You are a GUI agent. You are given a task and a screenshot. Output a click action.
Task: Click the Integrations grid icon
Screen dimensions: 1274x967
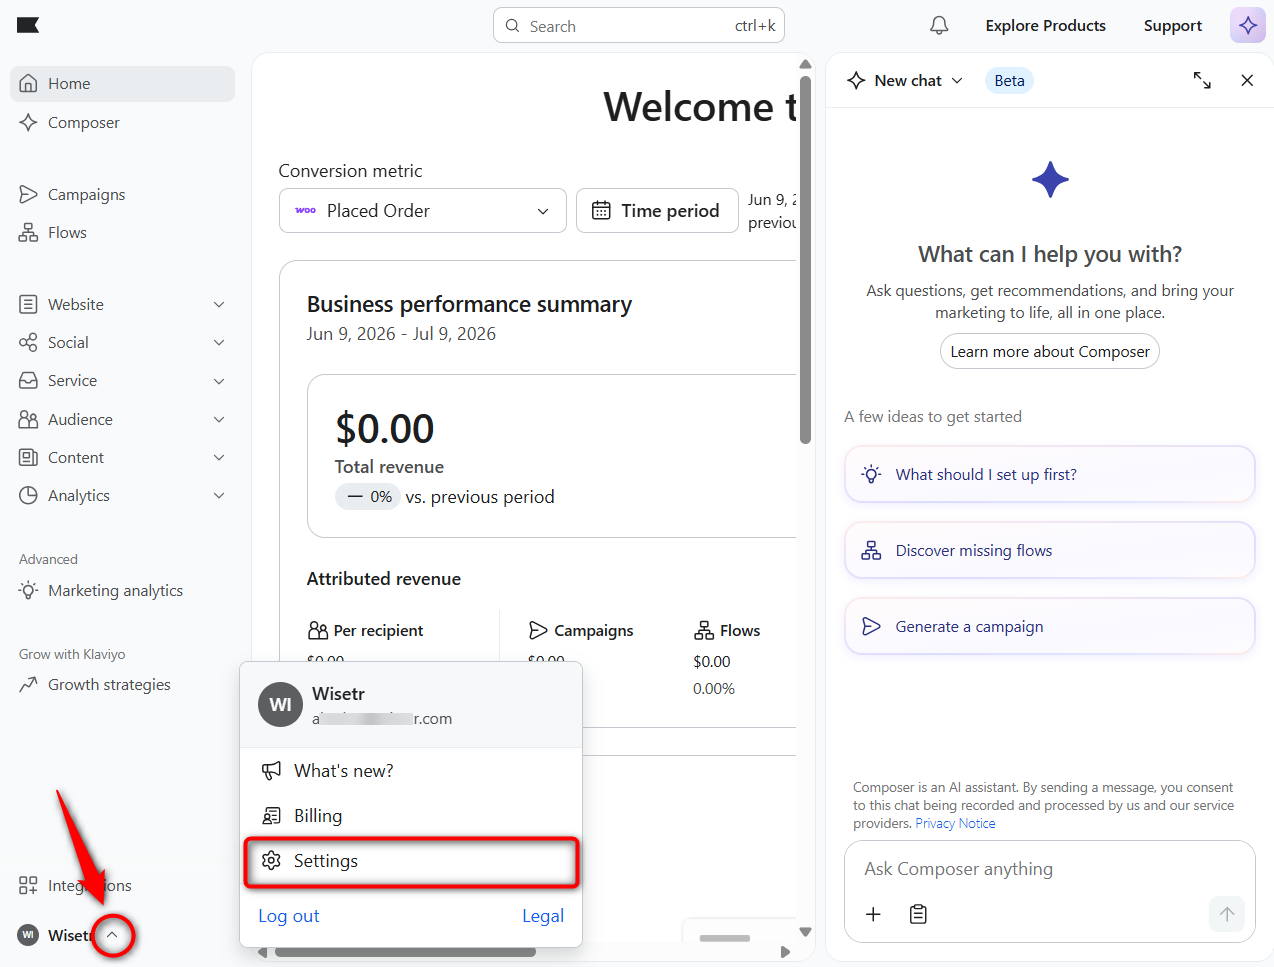[28, 886]
